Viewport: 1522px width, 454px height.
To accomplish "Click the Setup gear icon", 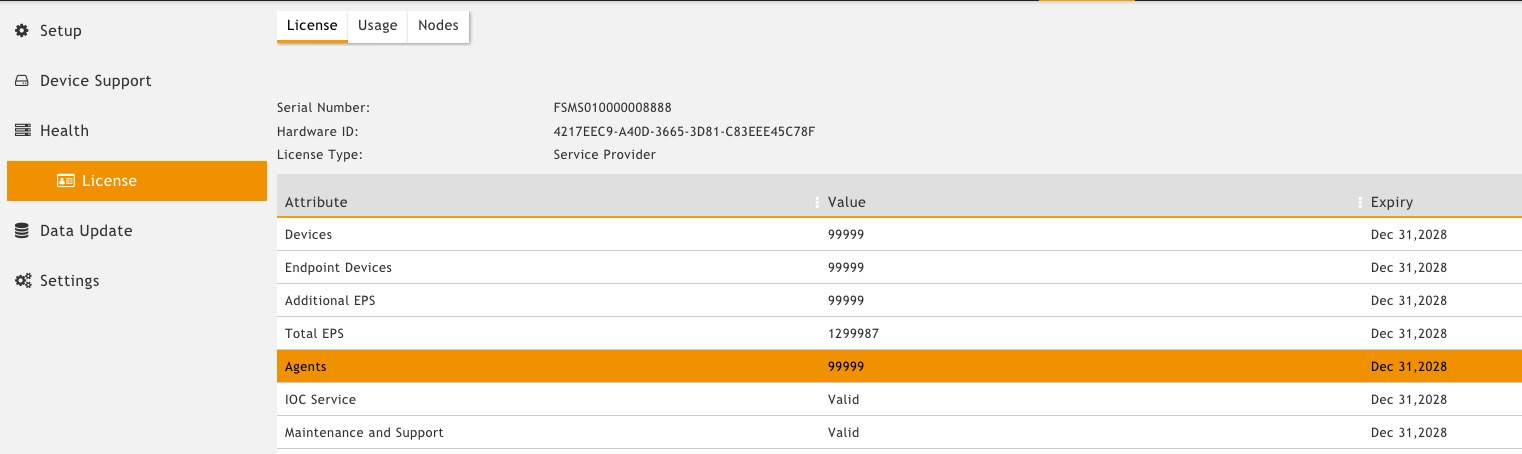I will pyautogui.click(x=22, y=31).
